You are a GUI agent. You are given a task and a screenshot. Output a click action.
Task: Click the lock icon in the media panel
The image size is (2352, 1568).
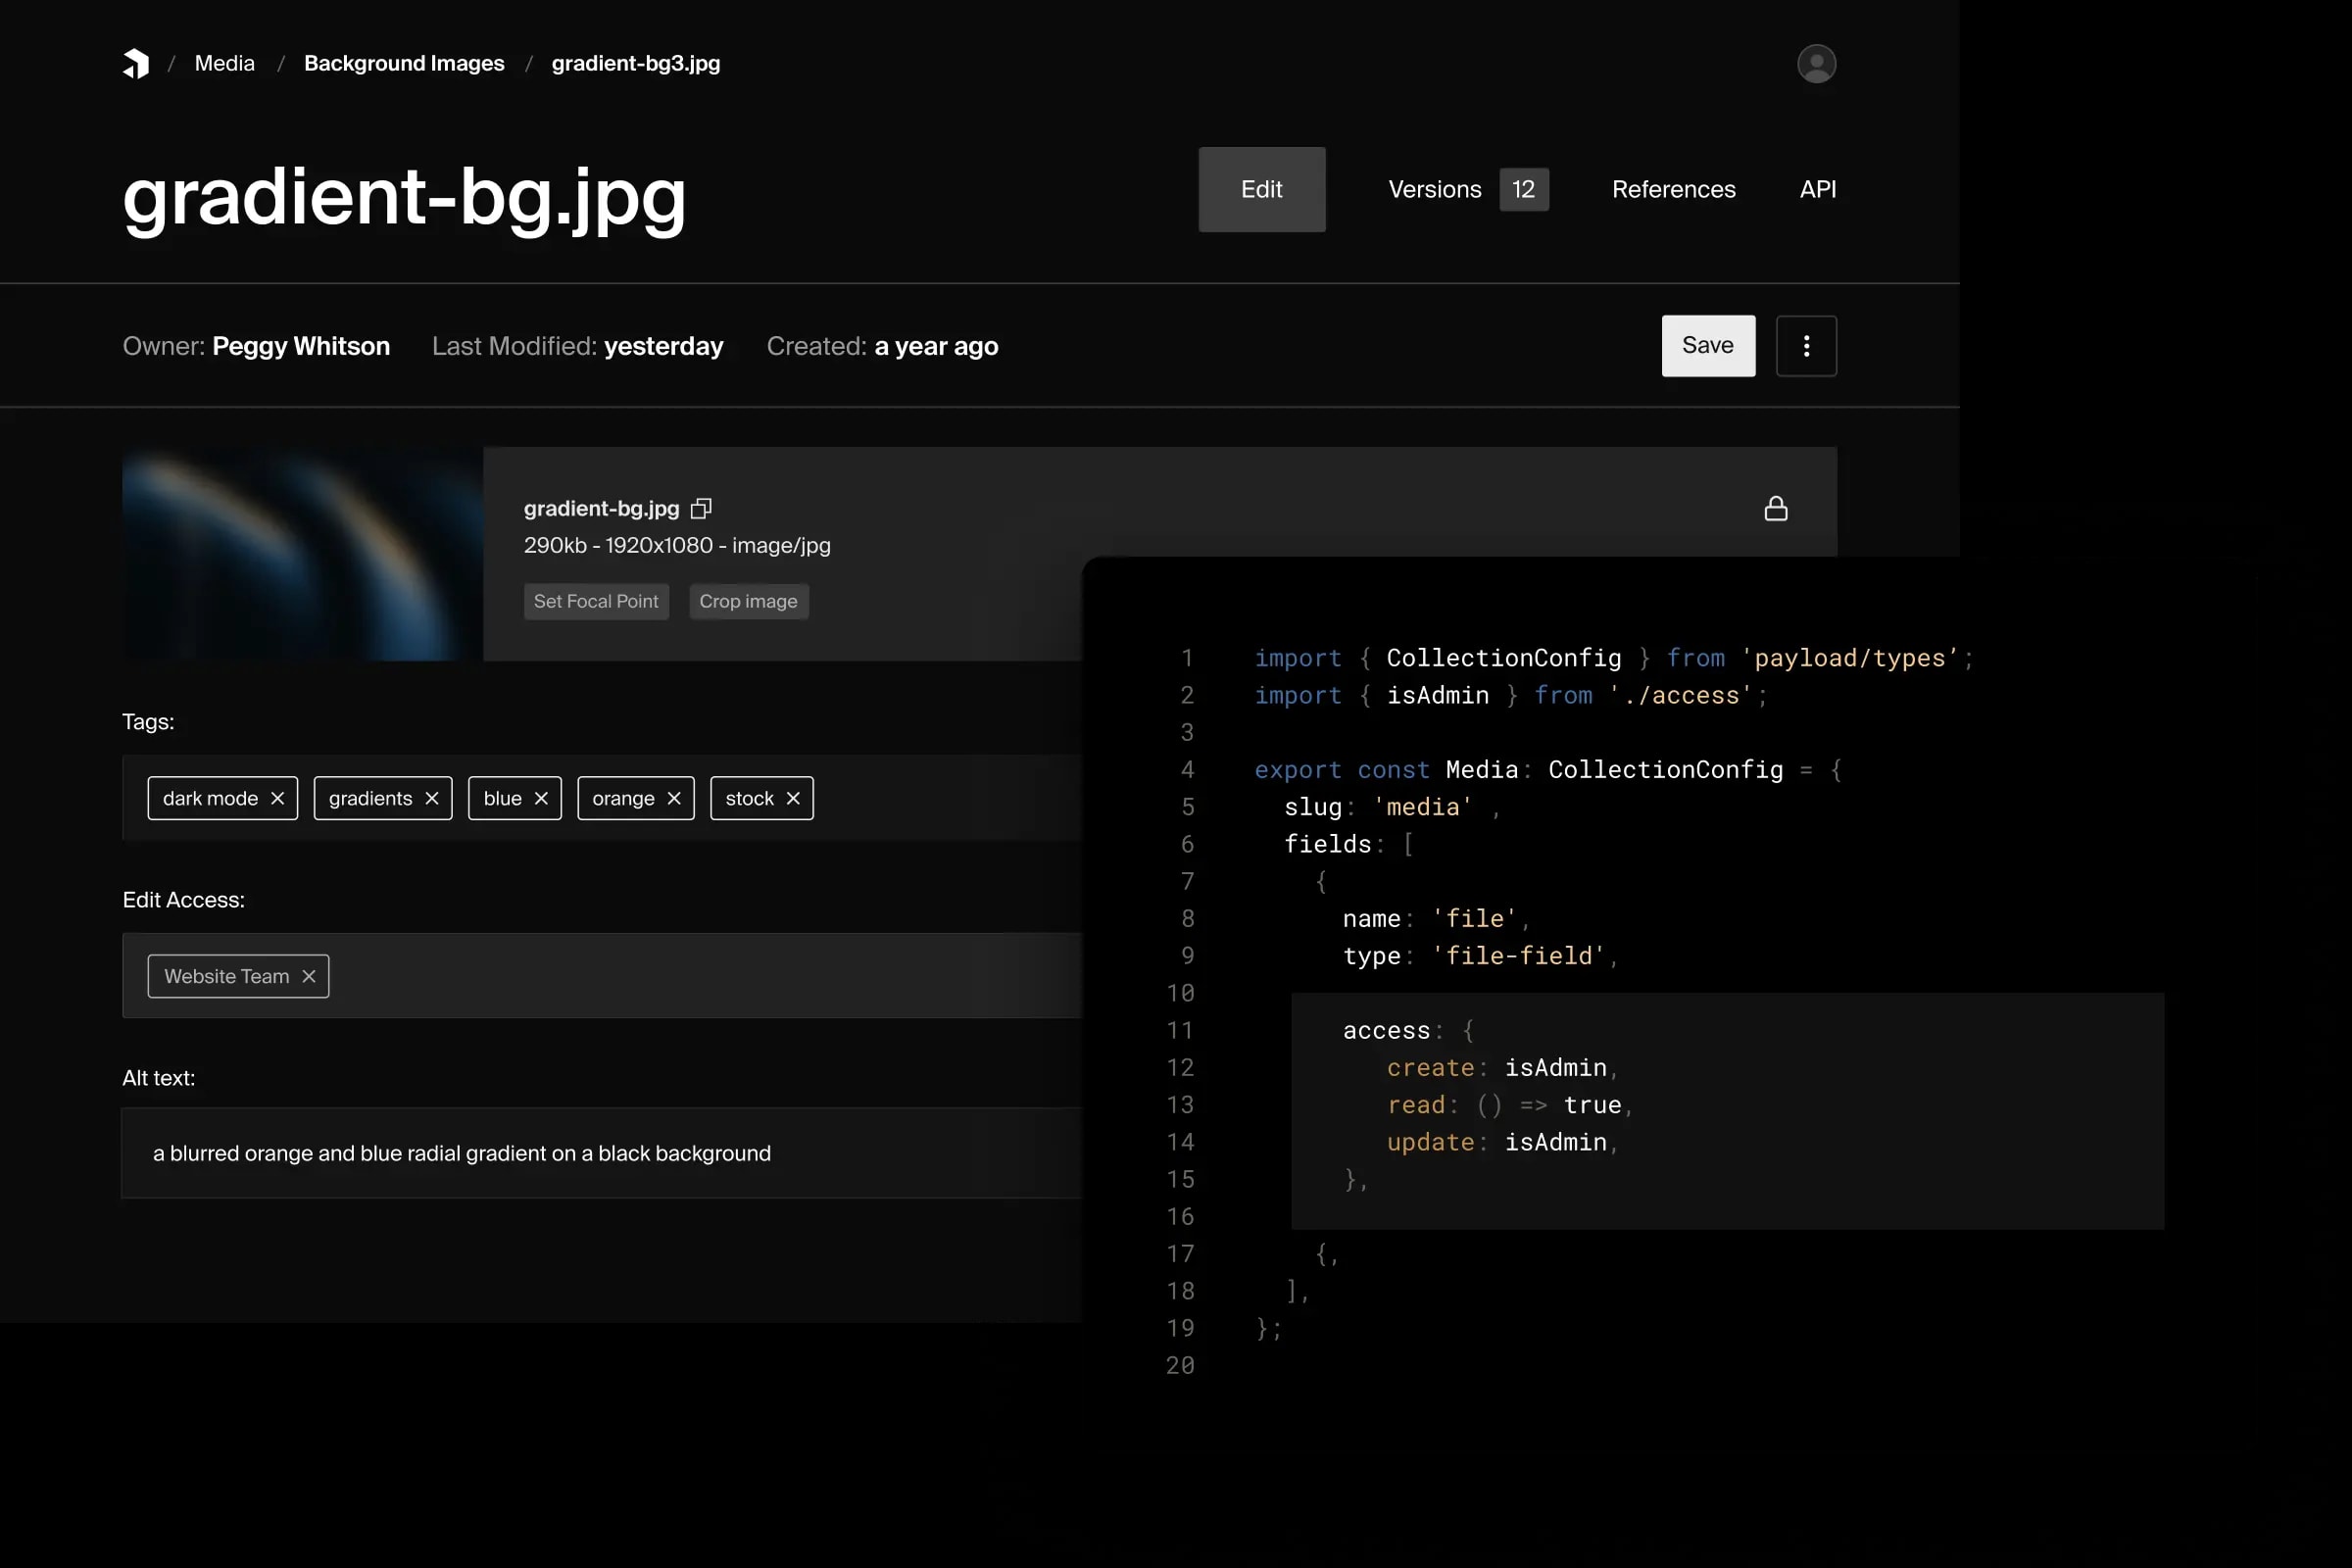[1776, 508]
